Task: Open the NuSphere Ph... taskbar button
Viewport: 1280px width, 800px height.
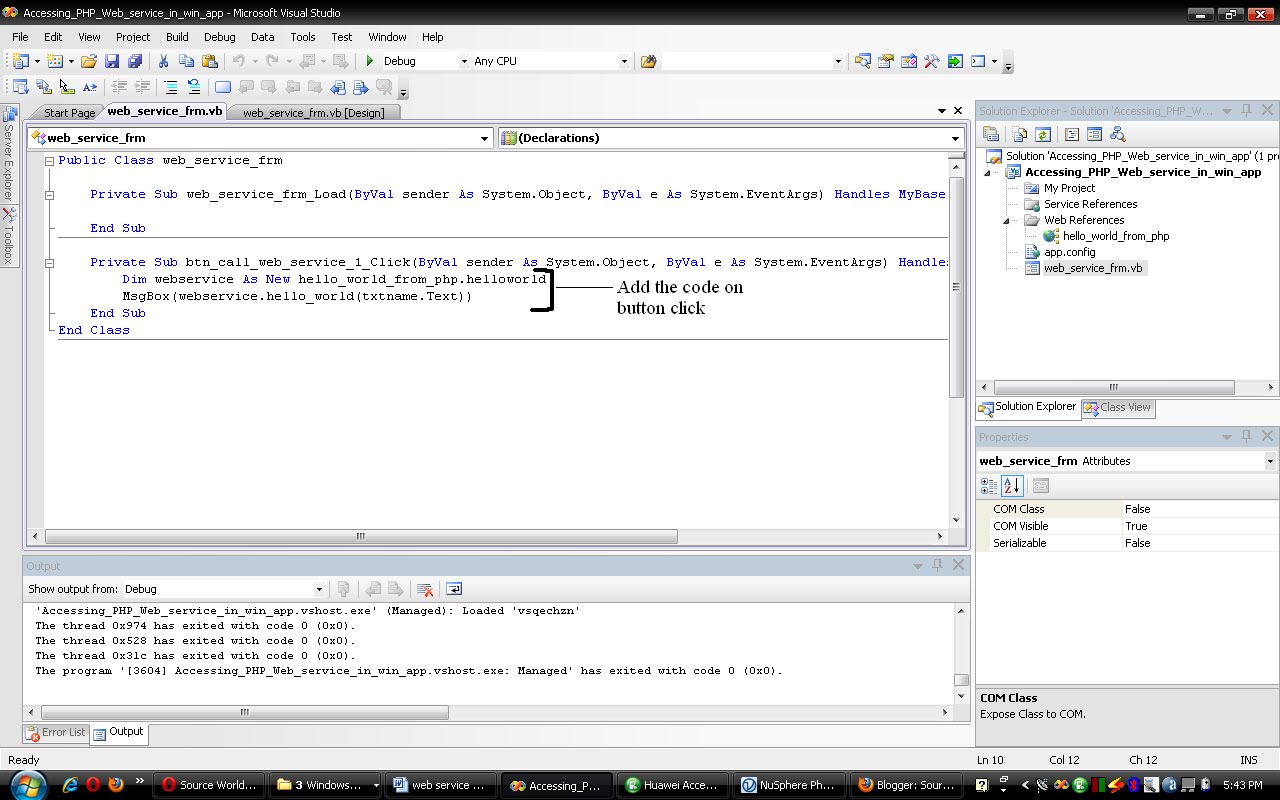Action: pyautogui.click(x=787, y=785)
